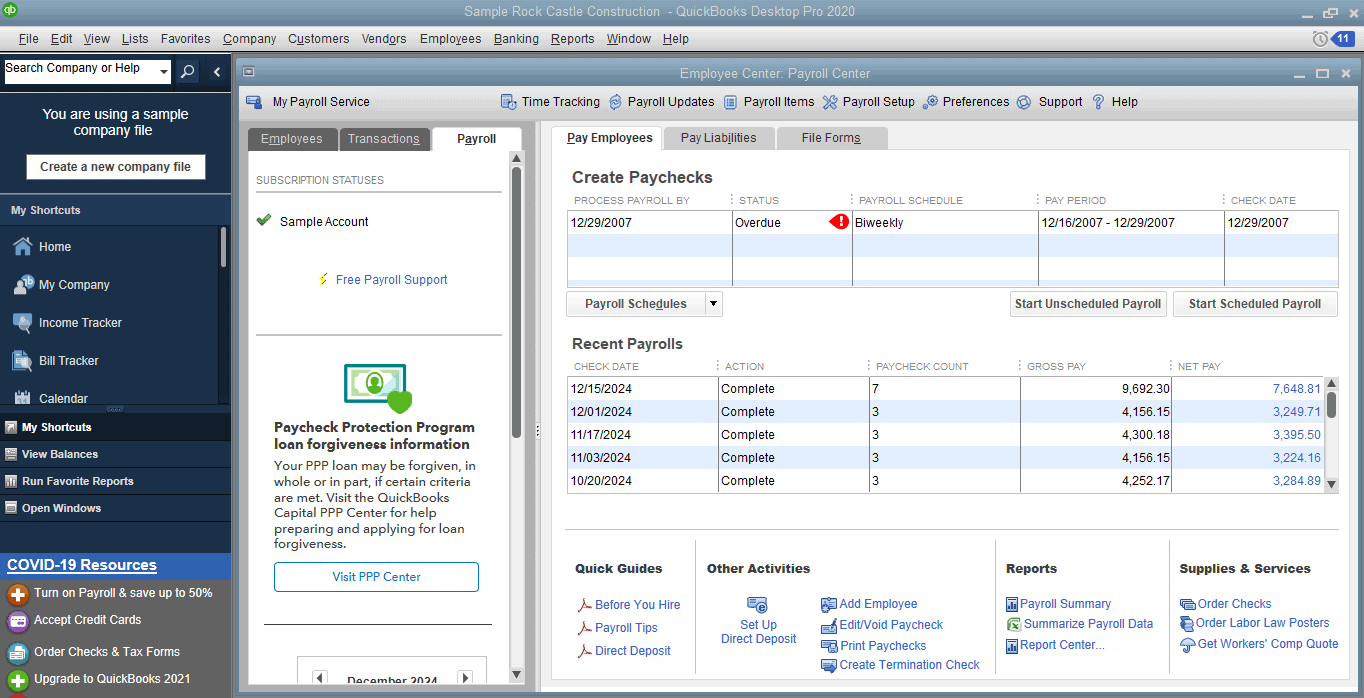The width and height of the screenshot is (1364, 698).
Task: Switch to the Employees tab
Action: 292,139
